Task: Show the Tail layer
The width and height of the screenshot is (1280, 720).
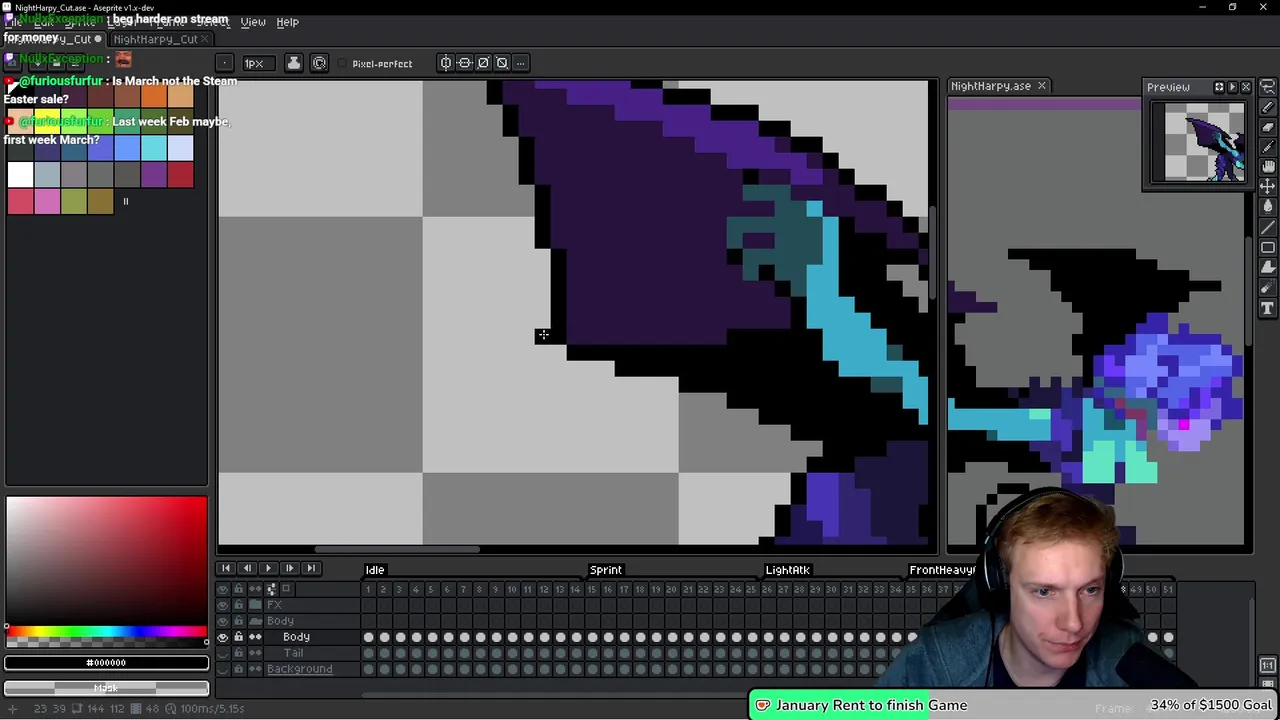Action: [223, 653]
